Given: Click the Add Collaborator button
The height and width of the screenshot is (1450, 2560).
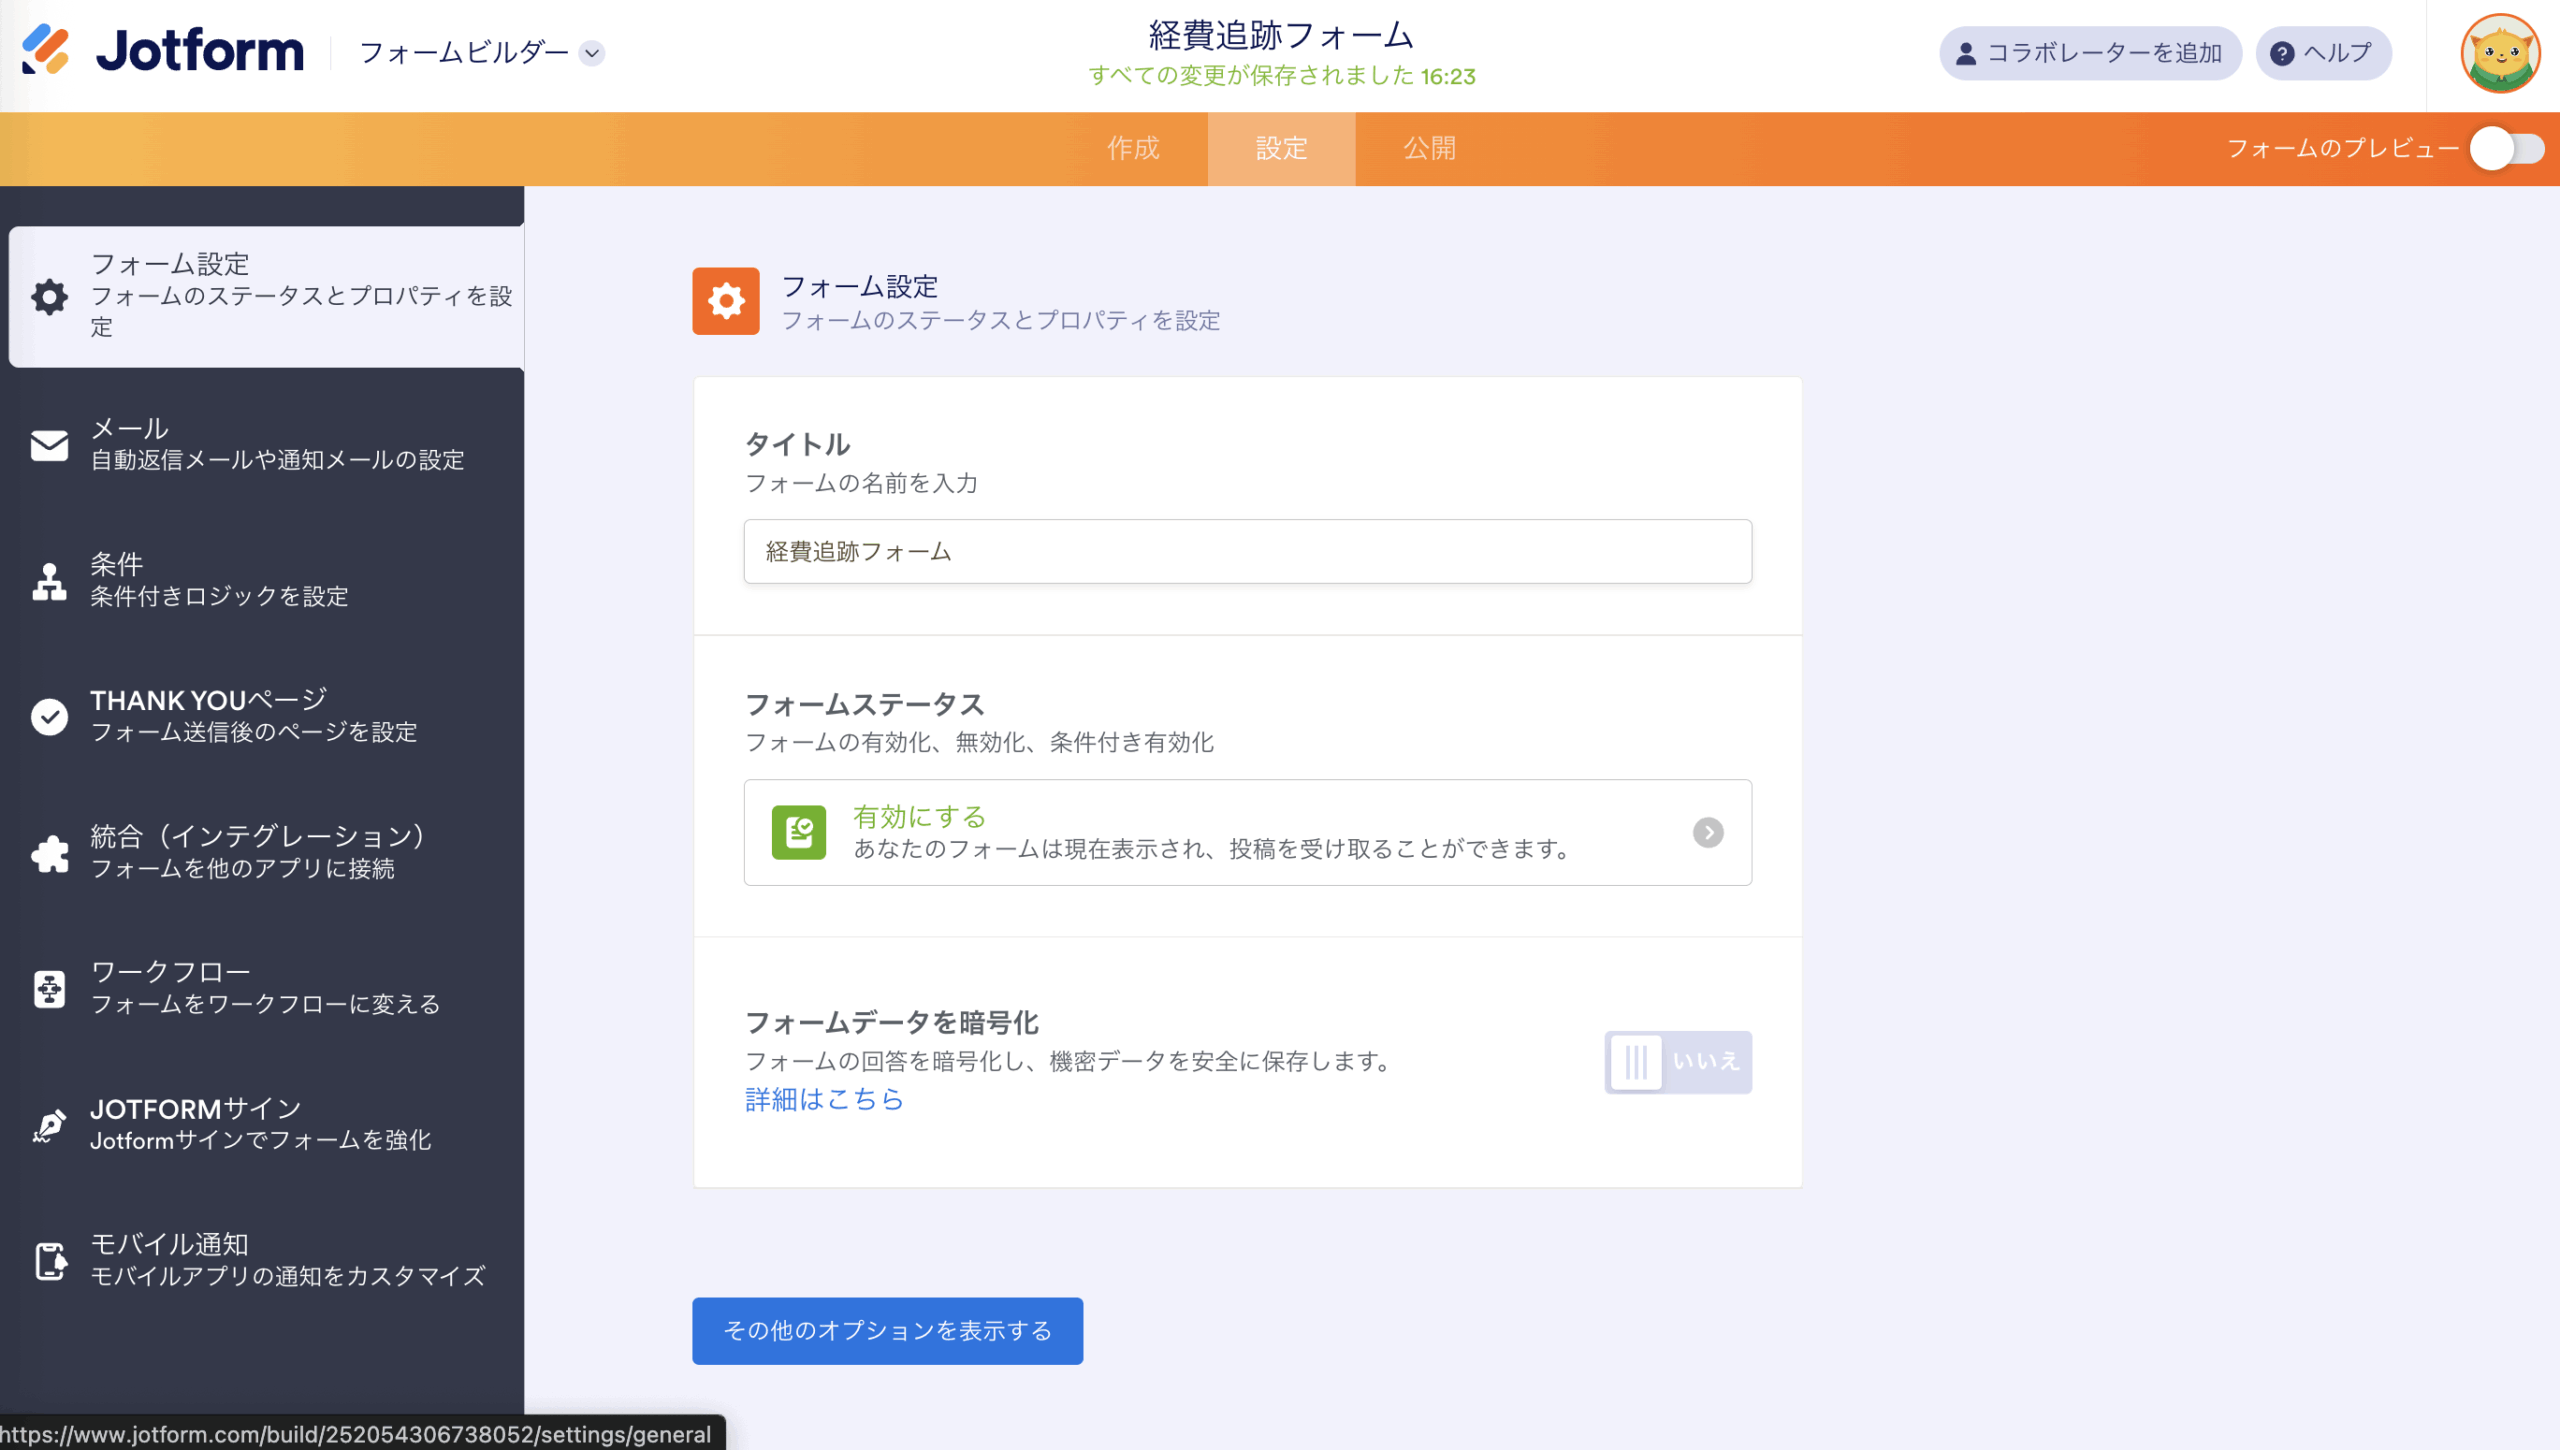Looking at the screenshot, I should pyautogui.click(x=2090, y=53).
